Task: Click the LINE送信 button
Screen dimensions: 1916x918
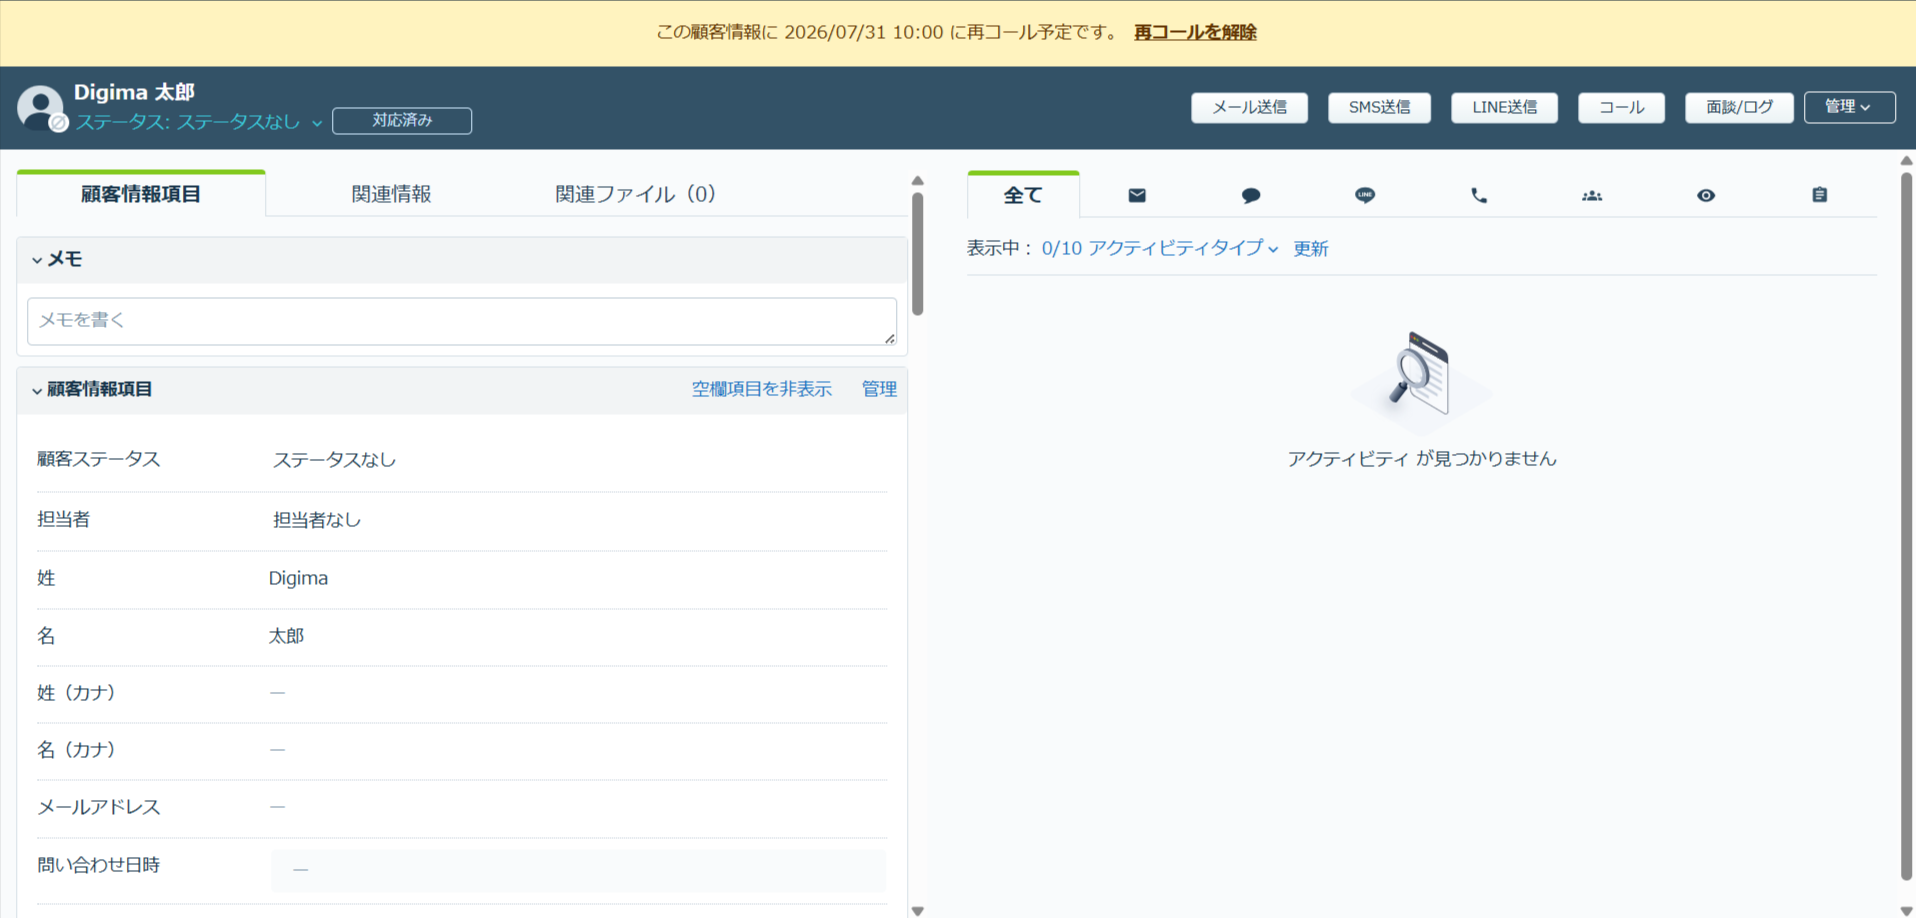Action: click(x=1504, y=107)
